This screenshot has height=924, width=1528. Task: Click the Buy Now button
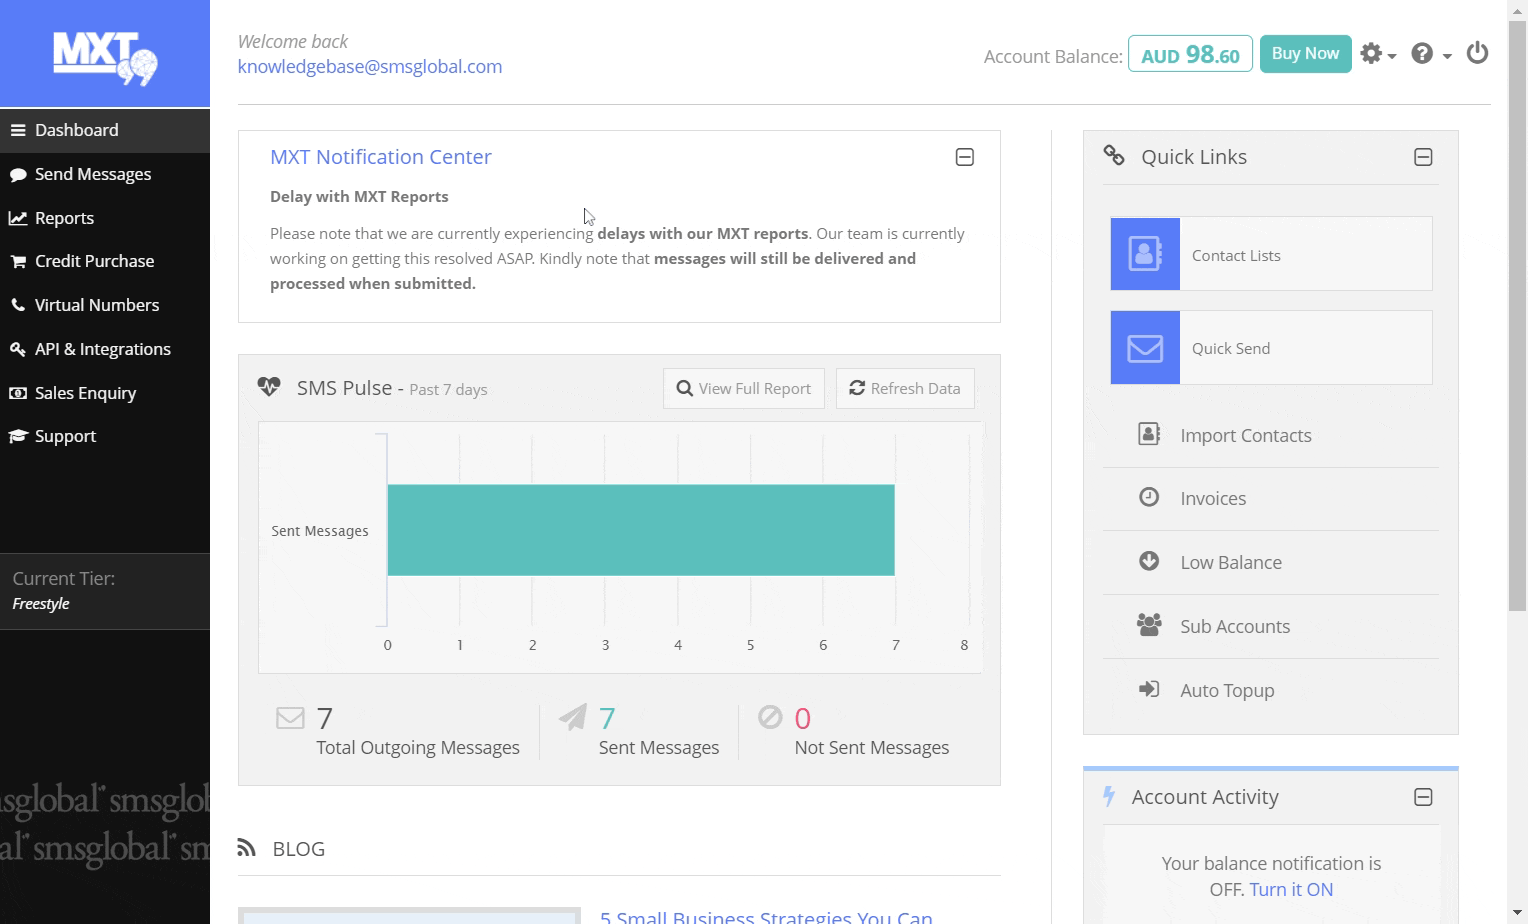pos(1305,54)
